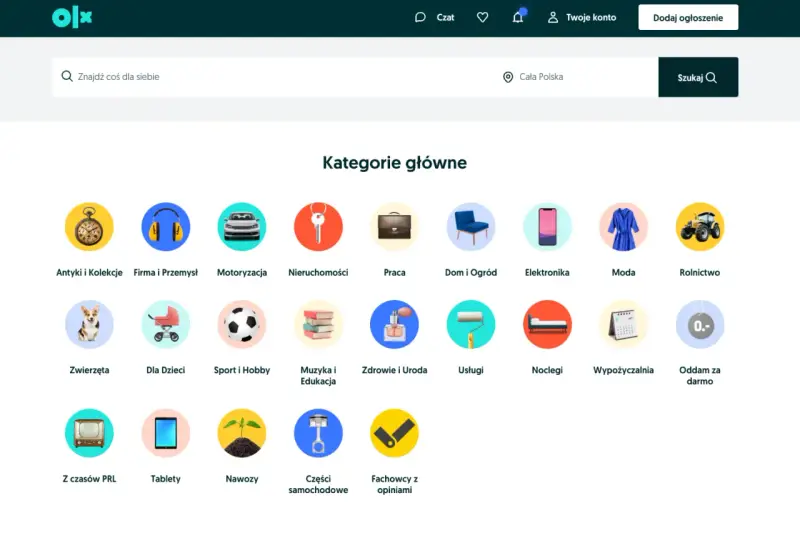Select Z czasów PRL television icon
Viewport: 800px width, 543px height.
coord(89,433)
